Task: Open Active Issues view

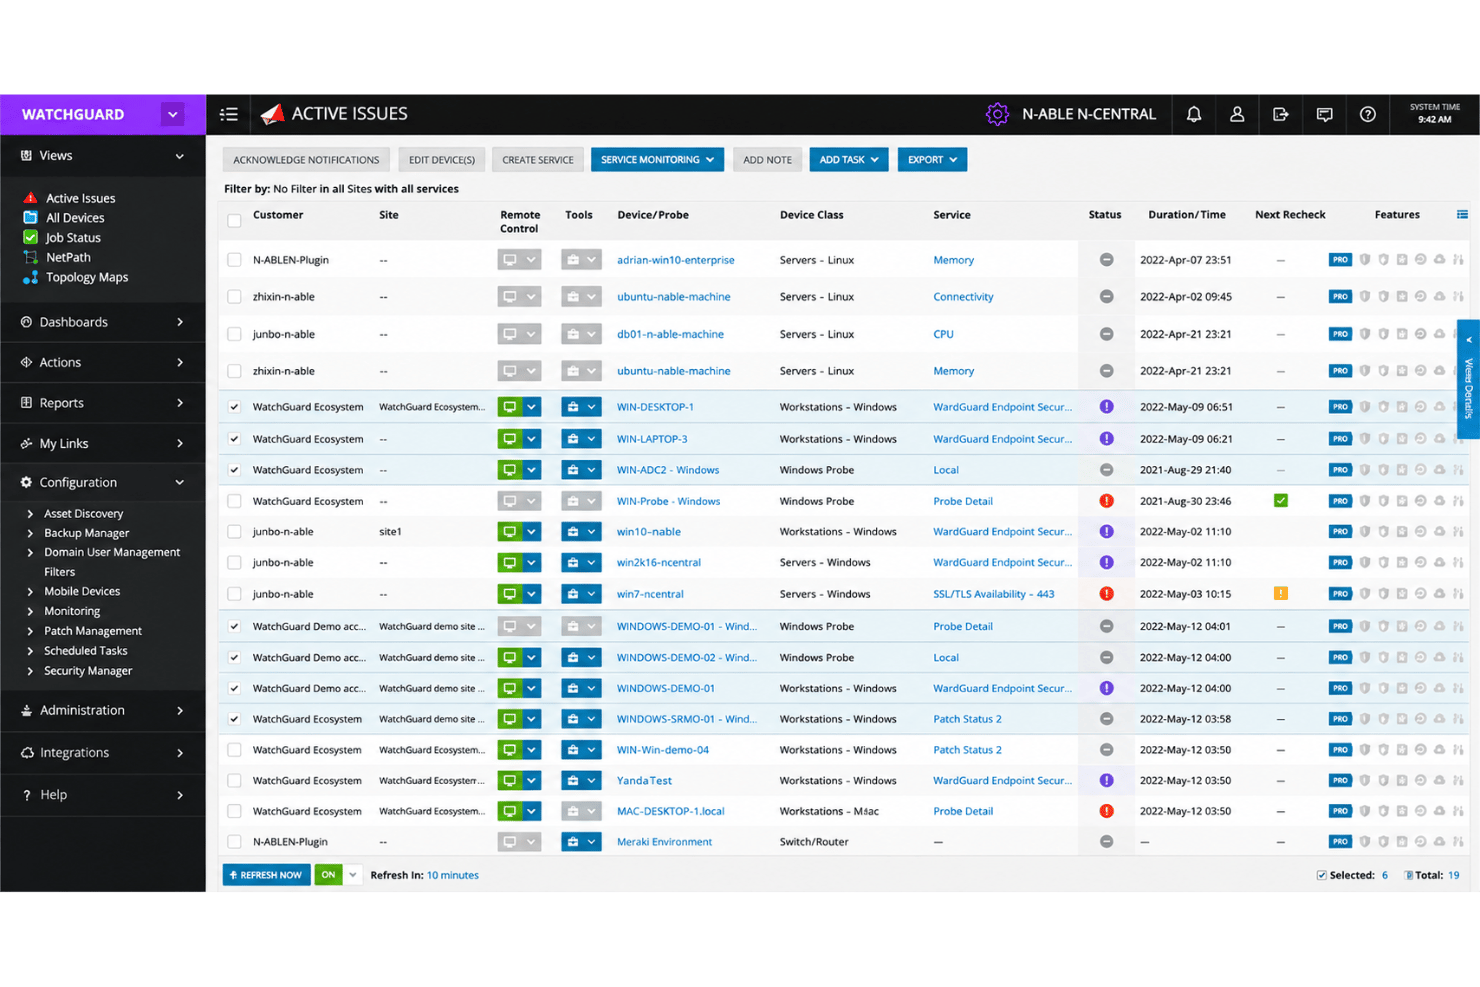Action: pyautogui.click(x=80, y=198)
